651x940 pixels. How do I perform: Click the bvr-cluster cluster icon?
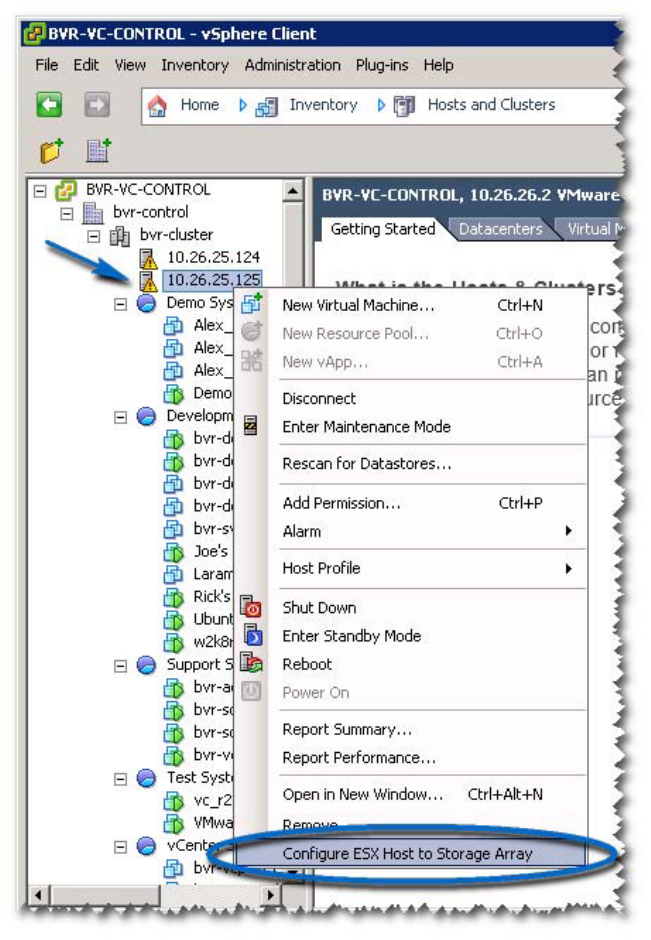tap(119, 236)
